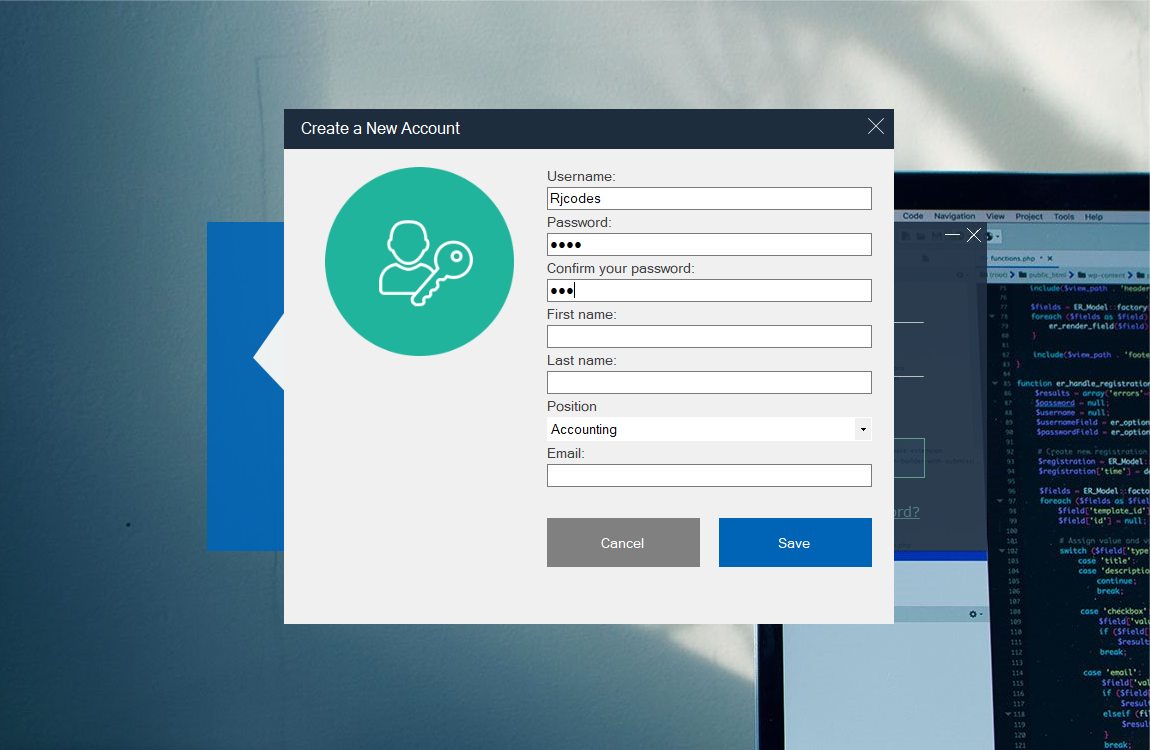Open the Tools menu in the background editor
This screenshot has height=750, width=1150.
click(x=1064, y=216)
